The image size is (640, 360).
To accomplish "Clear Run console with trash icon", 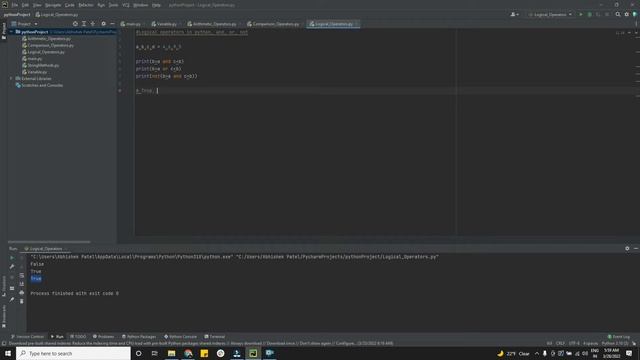I will click(22, 301).
